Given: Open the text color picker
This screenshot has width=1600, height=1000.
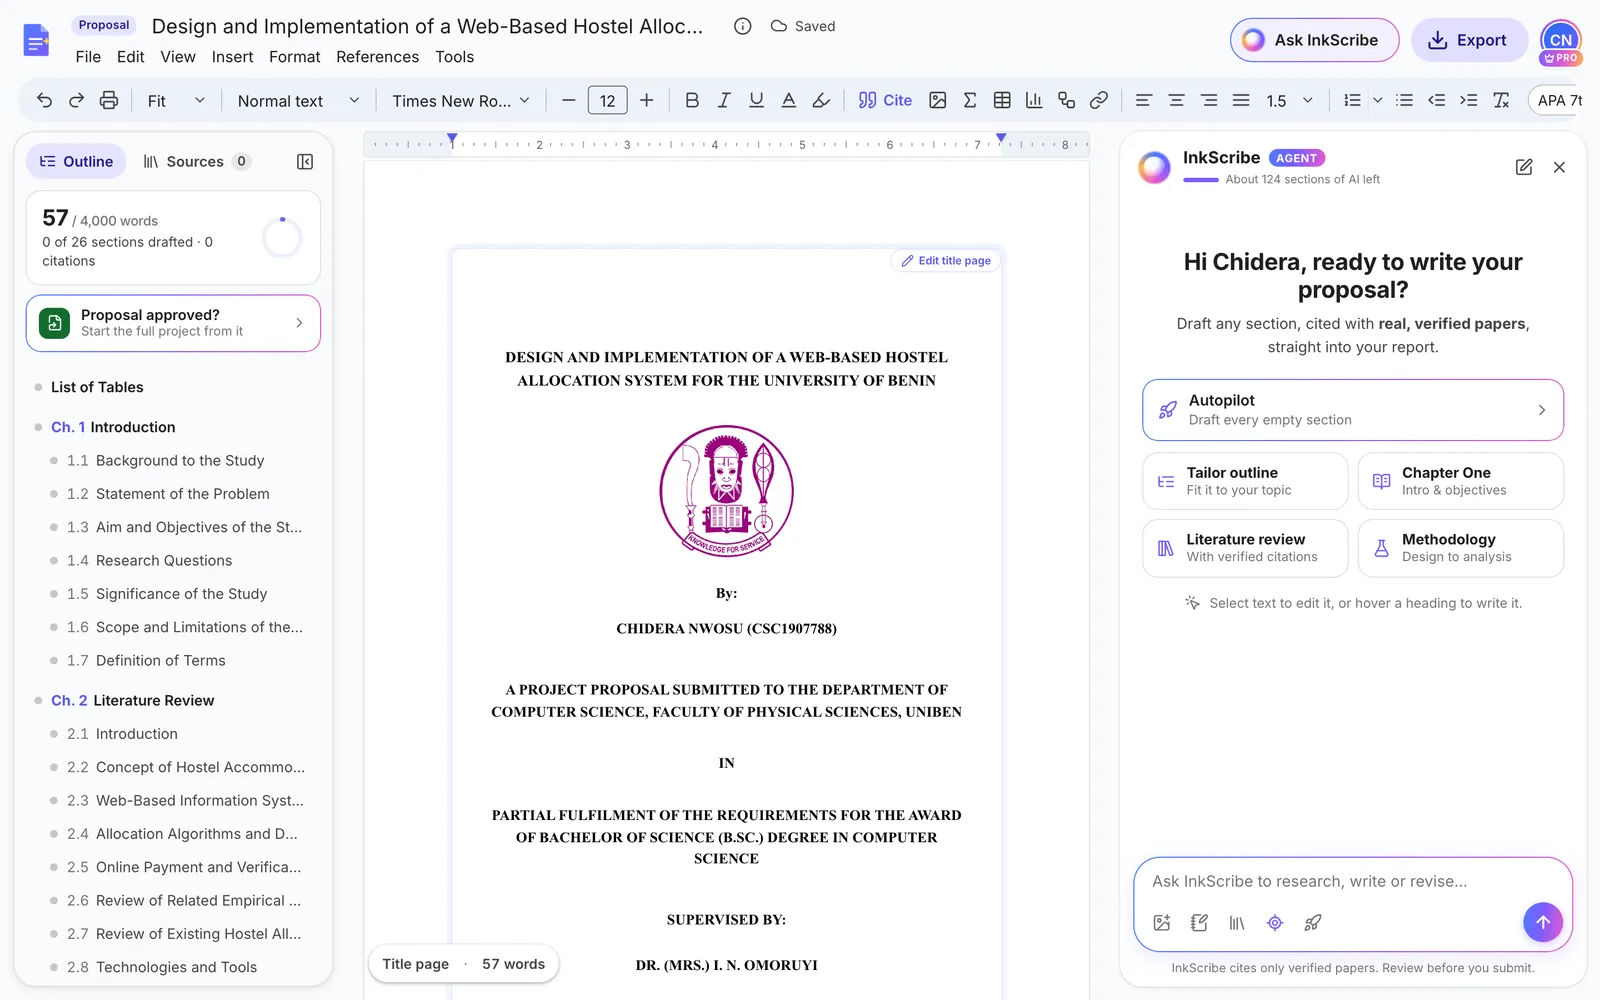Looking at the screenshot, I should (788, 100).
